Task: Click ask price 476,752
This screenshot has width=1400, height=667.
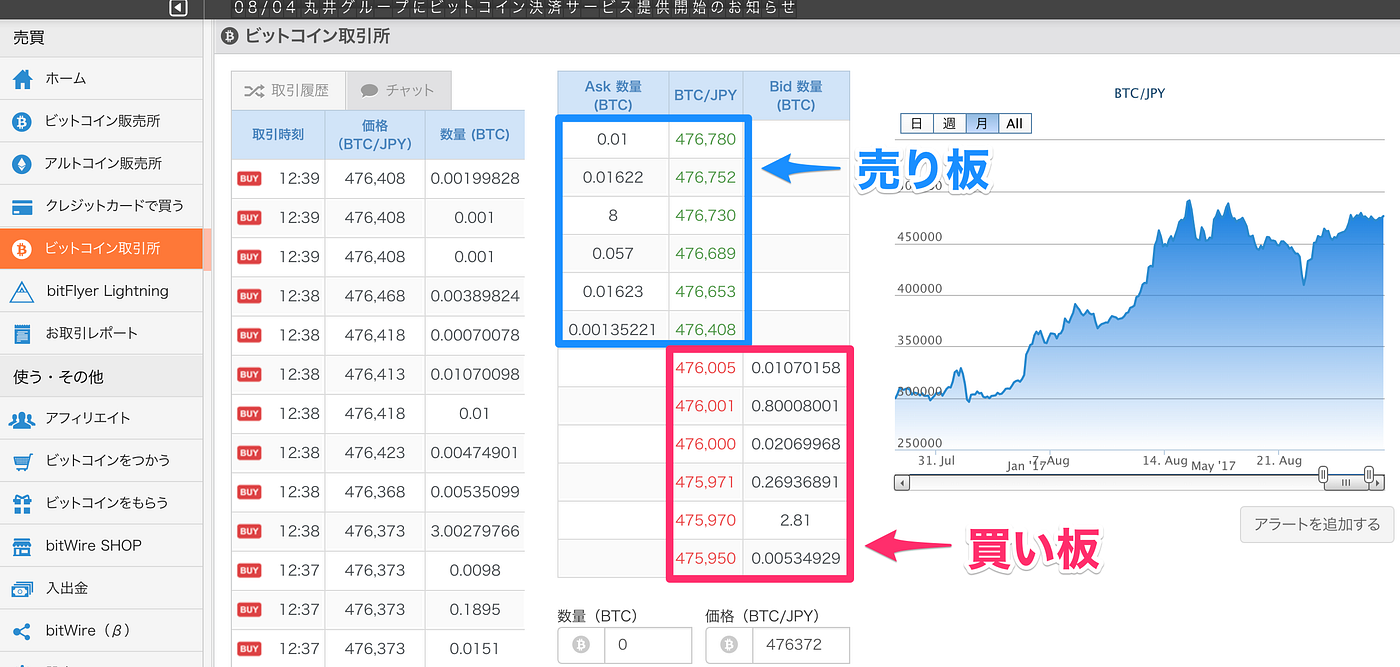Action: pos(705,178)
